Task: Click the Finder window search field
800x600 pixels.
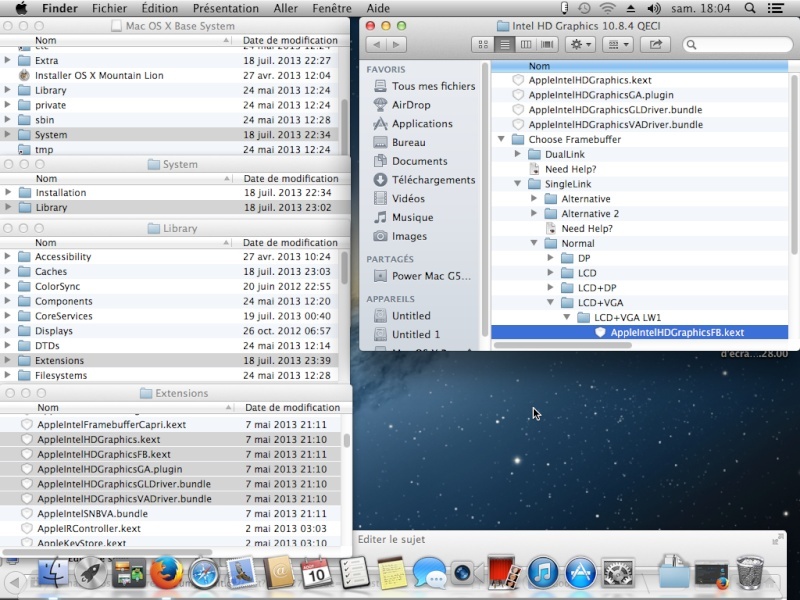Action: [x=738, y=44]
